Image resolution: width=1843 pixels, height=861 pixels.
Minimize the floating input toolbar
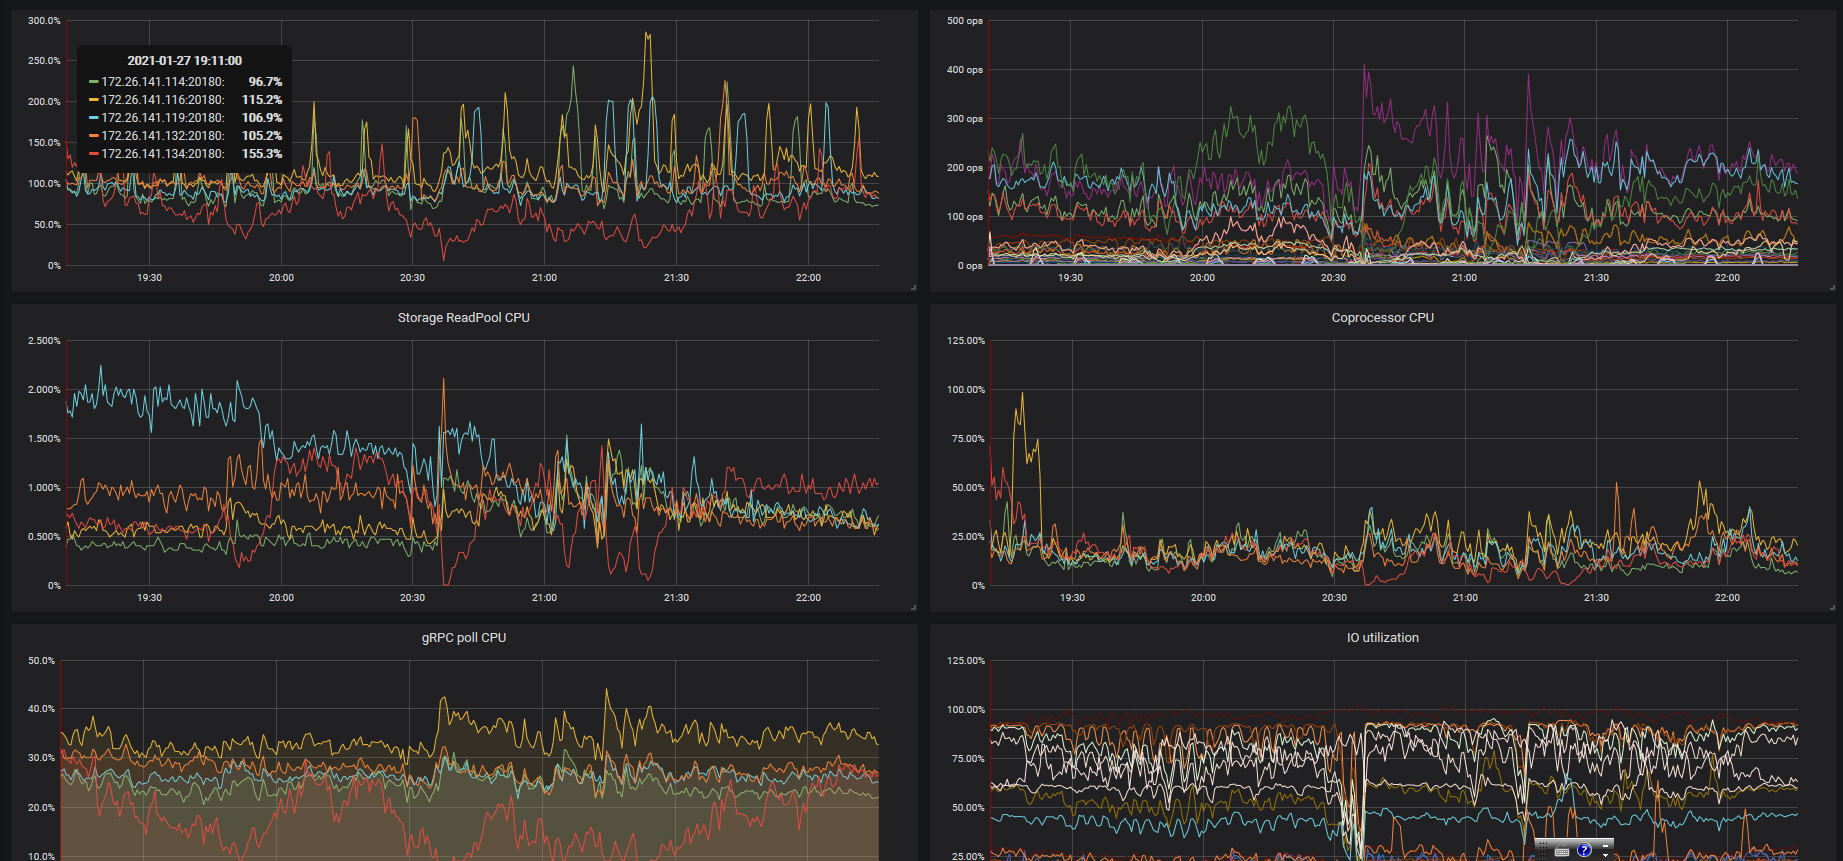coord(1605,844)
